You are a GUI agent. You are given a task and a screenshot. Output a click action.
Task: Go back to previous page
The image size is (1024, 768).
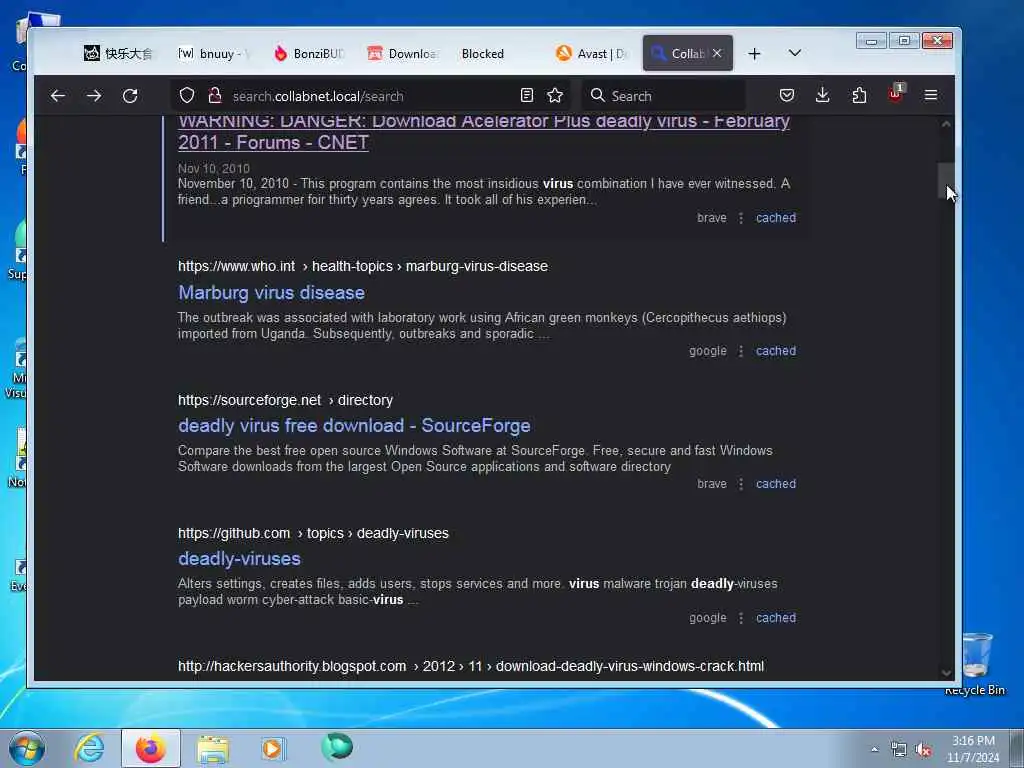pyautogui.click(x=57, y=96)
